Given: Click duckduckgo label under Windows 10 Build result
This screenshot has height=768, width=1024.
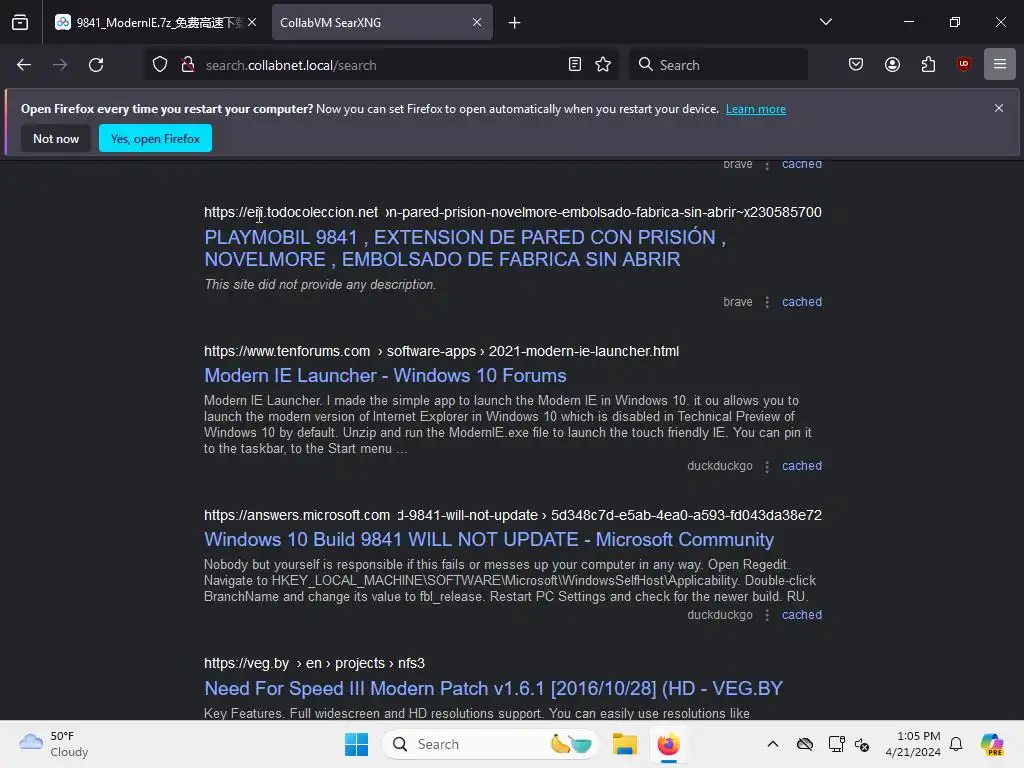Looking at the screenshot, I should point(720,615).
